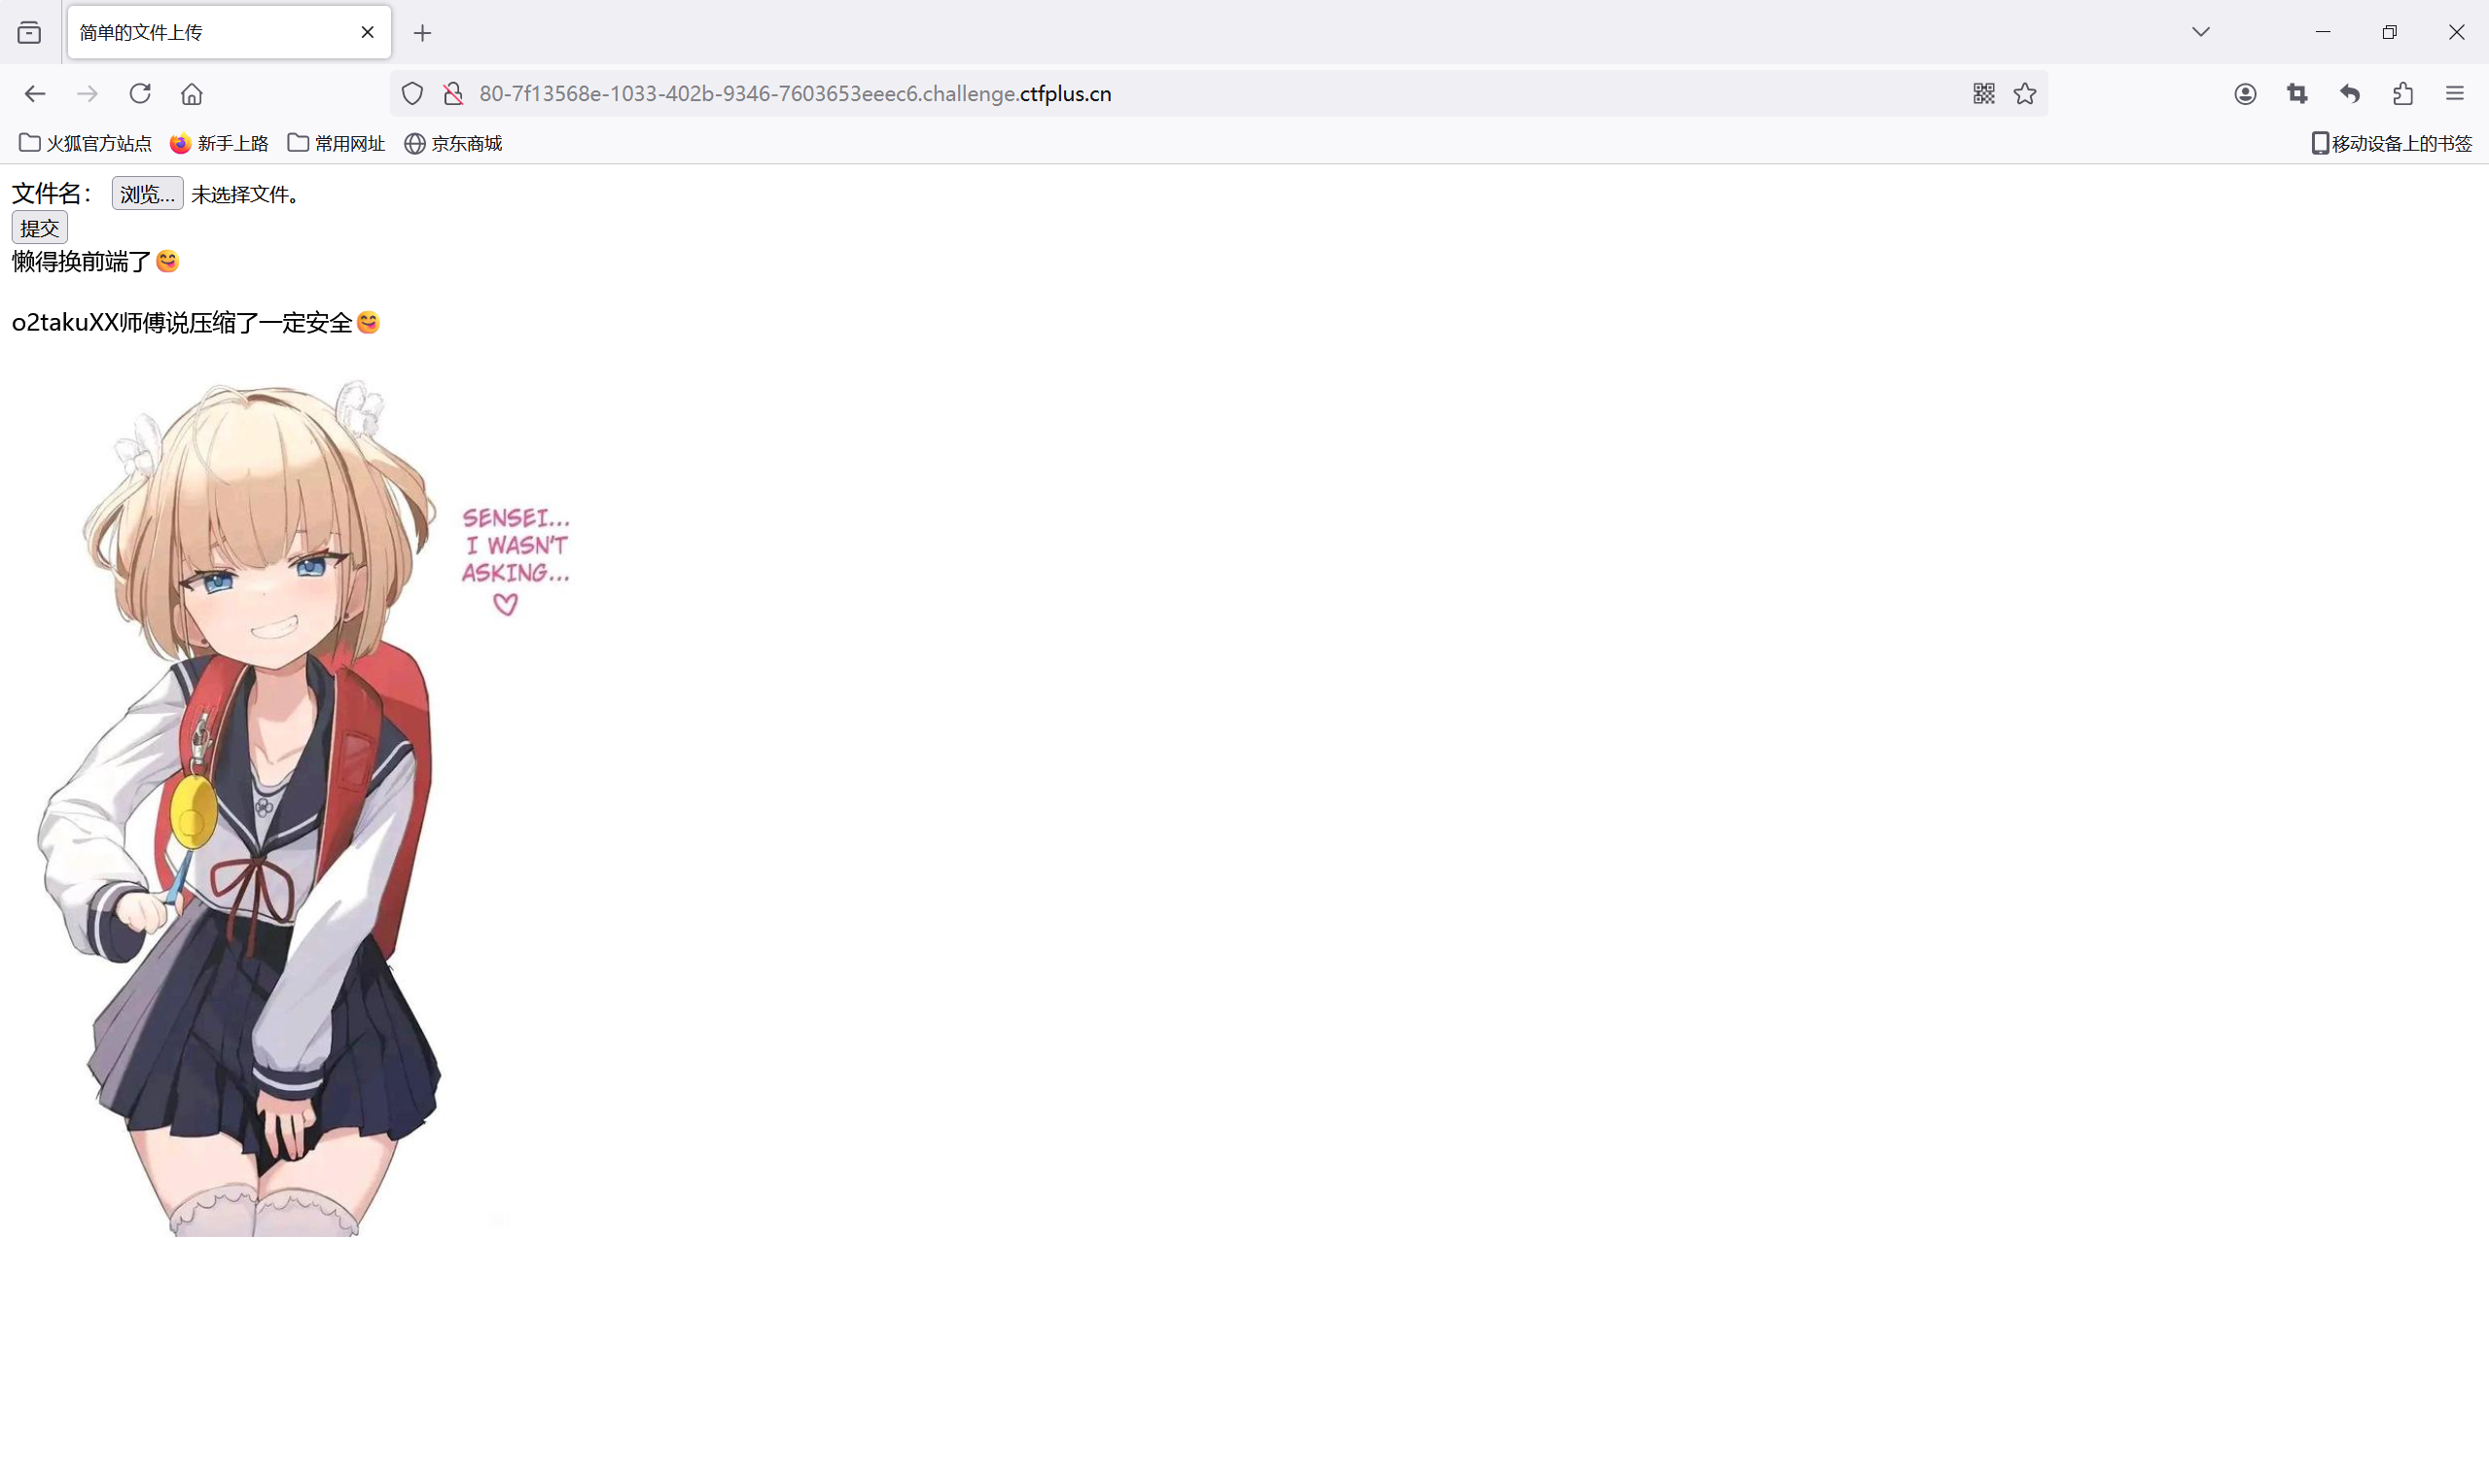Click the tracking protection shield icon
The image size is (2489, 1484).
[412, 94]
